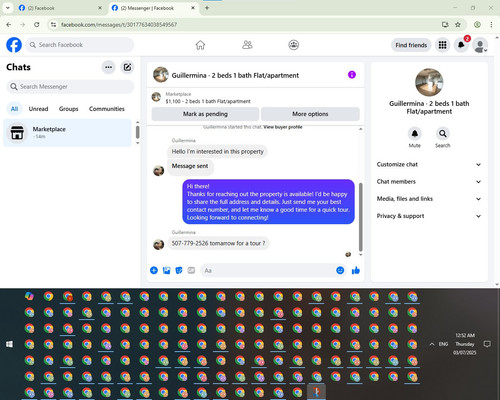The image size is (500, 400).
Task: Open the Marketplace chat in list
Action: point(67,133)
